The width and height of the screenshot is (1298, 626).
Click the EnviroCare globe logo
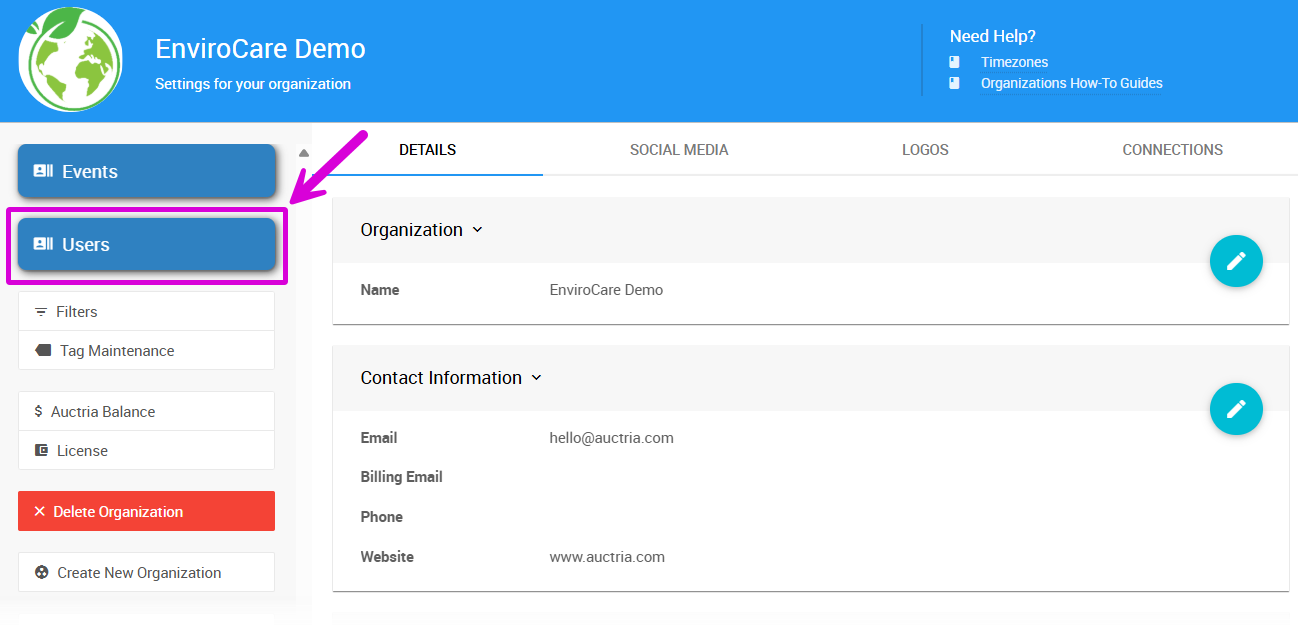pyautogui.click(x=70, y=59)
